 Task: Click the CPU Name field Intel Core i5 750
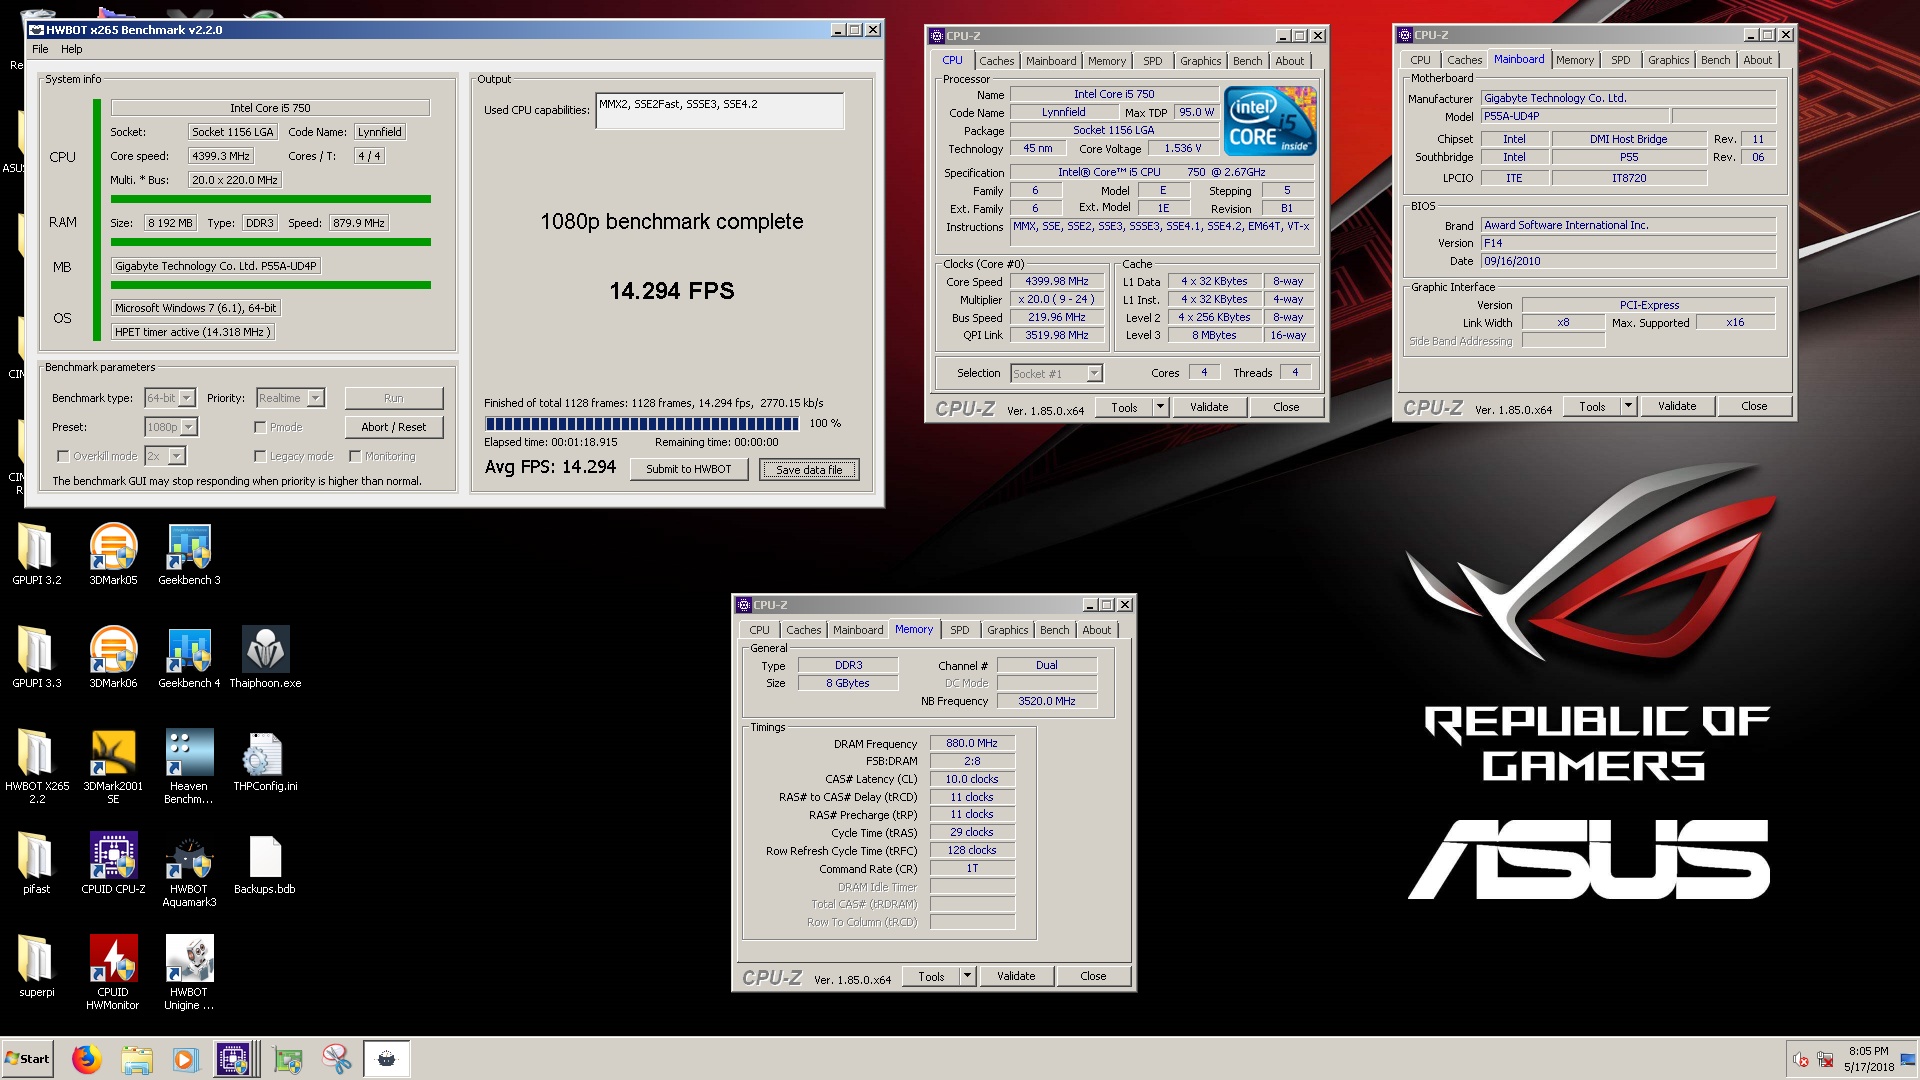[x=1114, y=94]
